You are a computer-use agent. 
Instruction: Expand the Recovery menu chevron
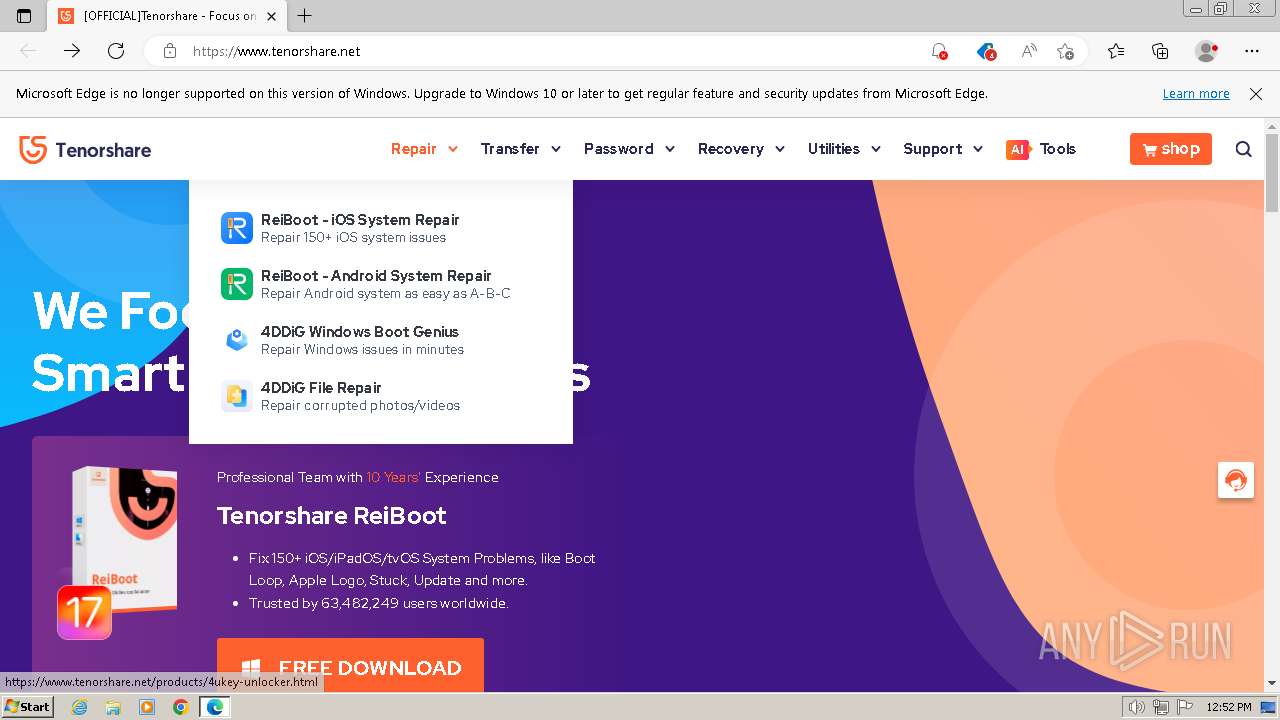(780, 149)
